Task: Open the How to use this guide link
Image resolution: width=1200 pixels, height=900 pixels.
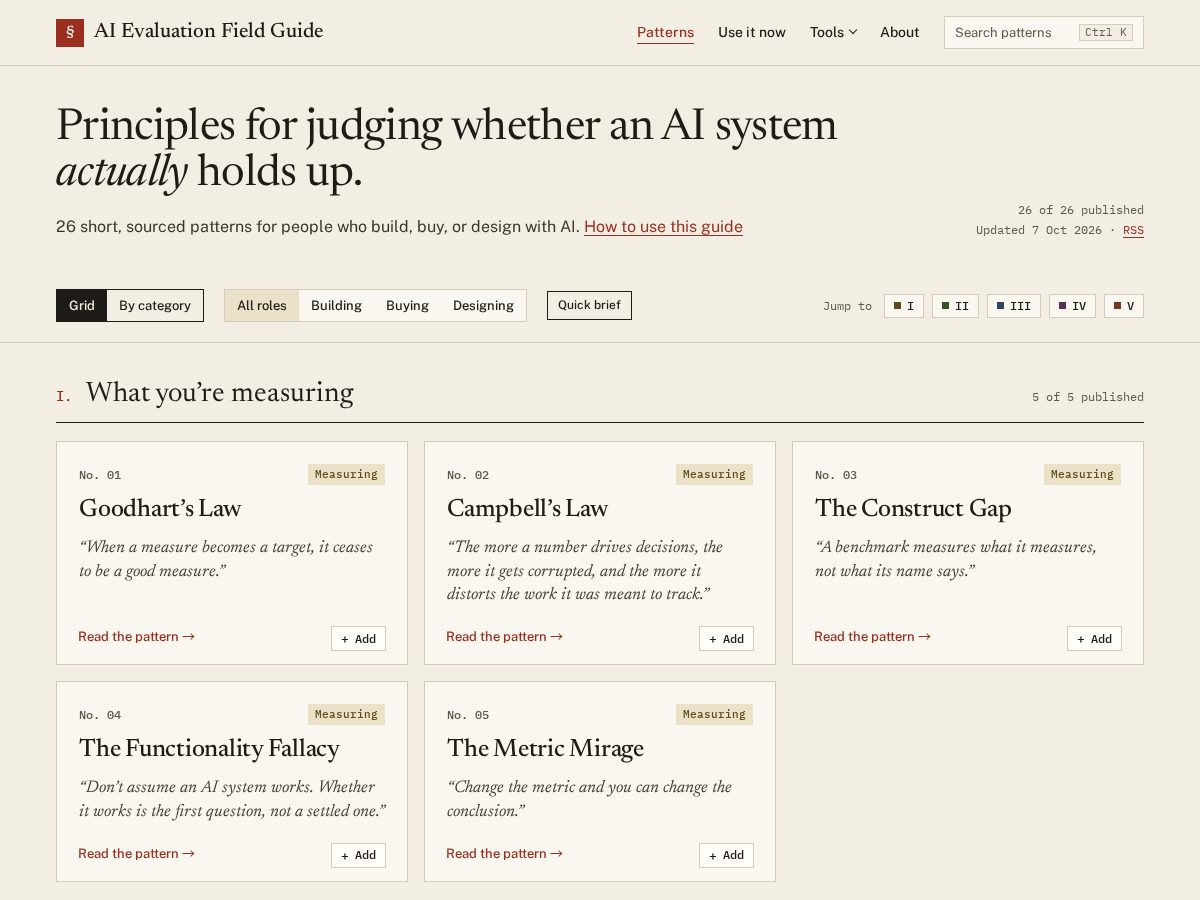Action: (x=663, y=227)
